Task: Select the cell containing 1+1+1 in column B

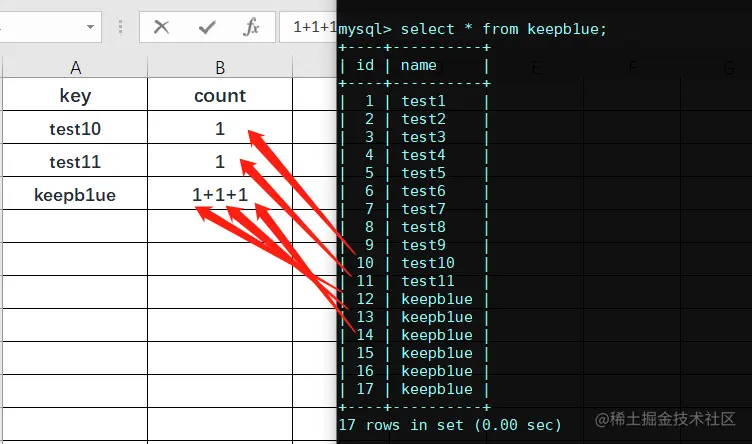Action: 220,194
